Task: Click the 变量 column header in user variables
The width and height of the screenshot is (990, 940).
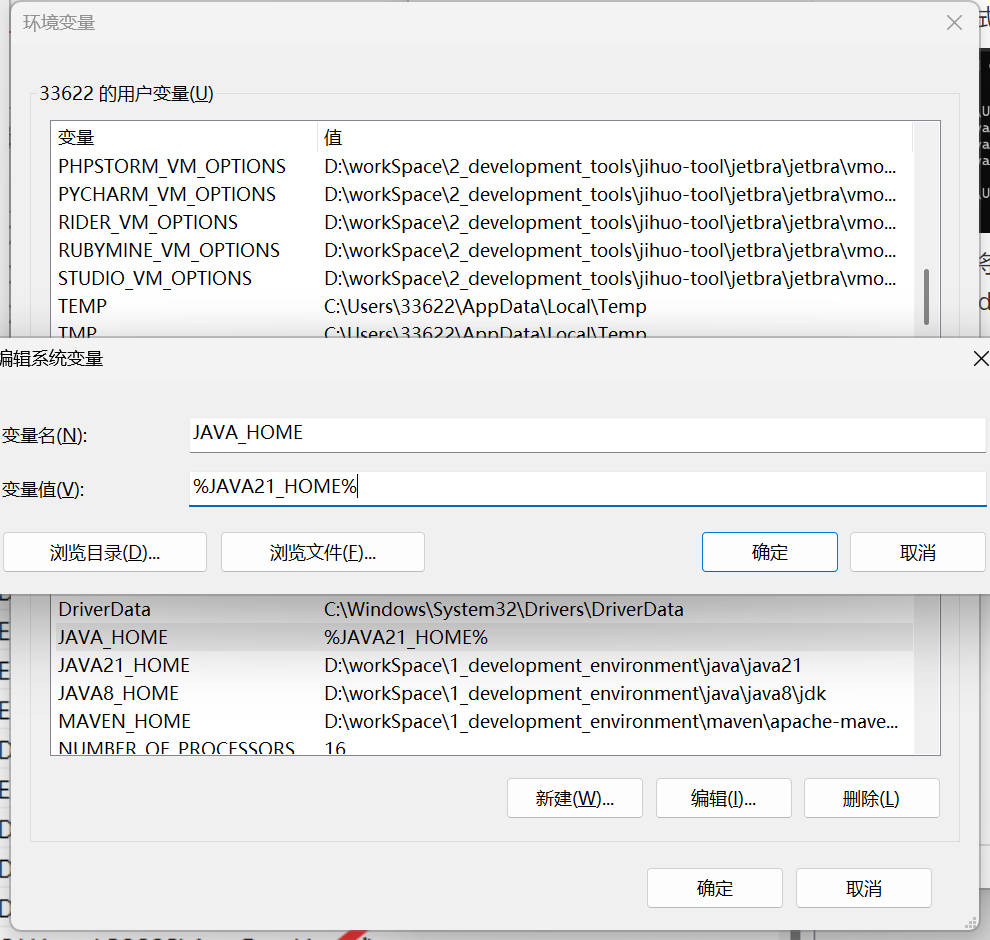Action: point(180,137)
